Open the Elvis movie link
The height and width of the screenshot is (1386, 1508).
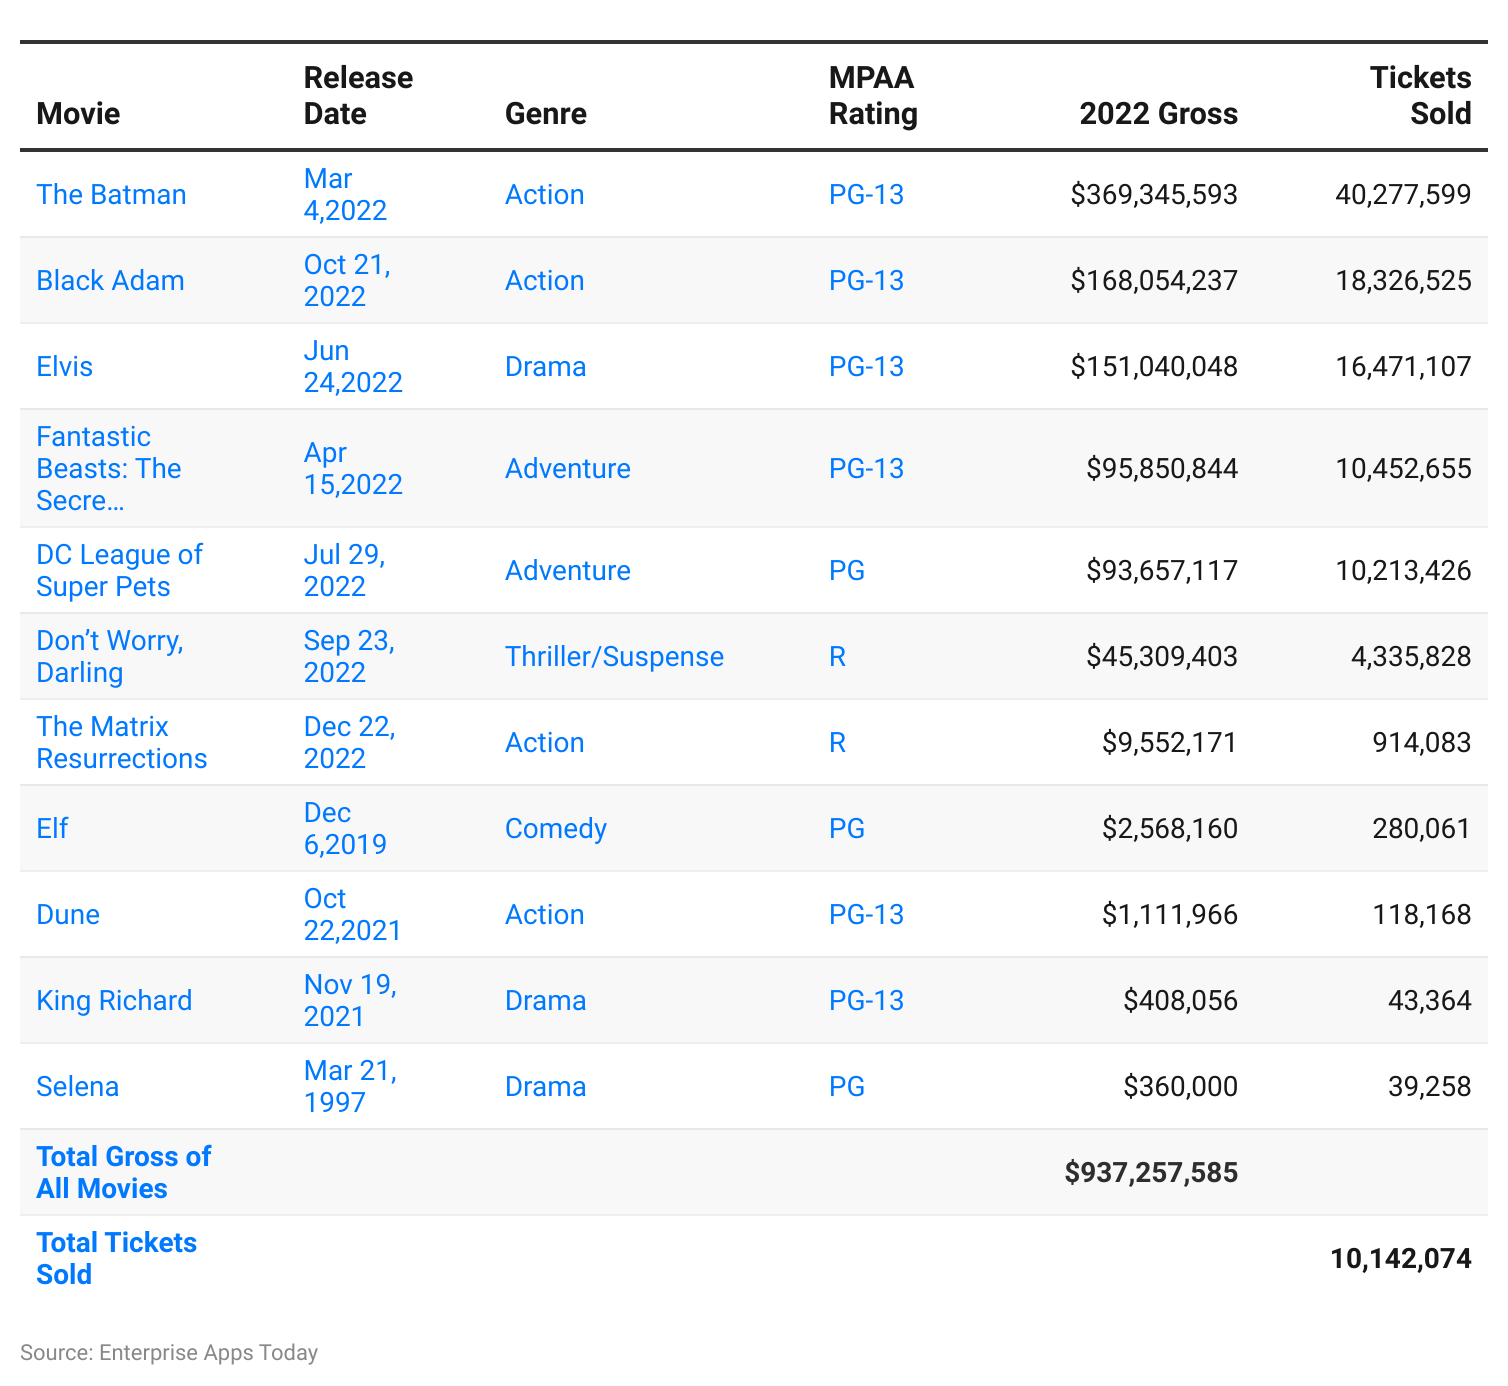pos(64,366)
